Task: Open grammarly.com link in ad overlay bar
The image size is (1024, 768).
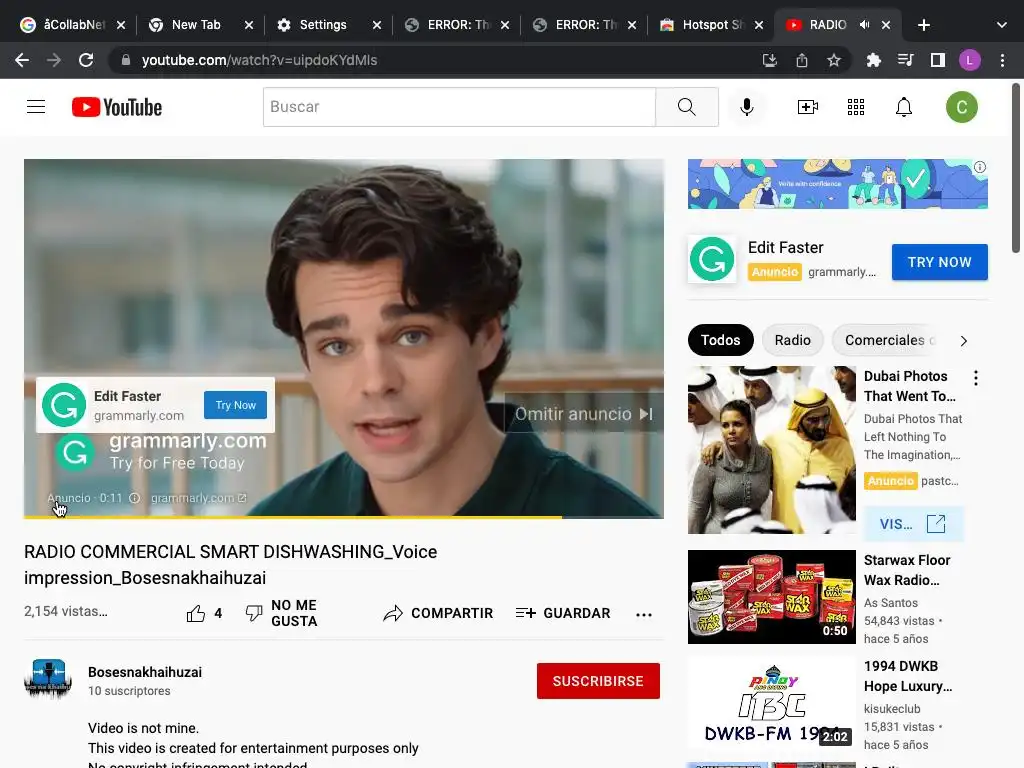Action: [199, 498]
